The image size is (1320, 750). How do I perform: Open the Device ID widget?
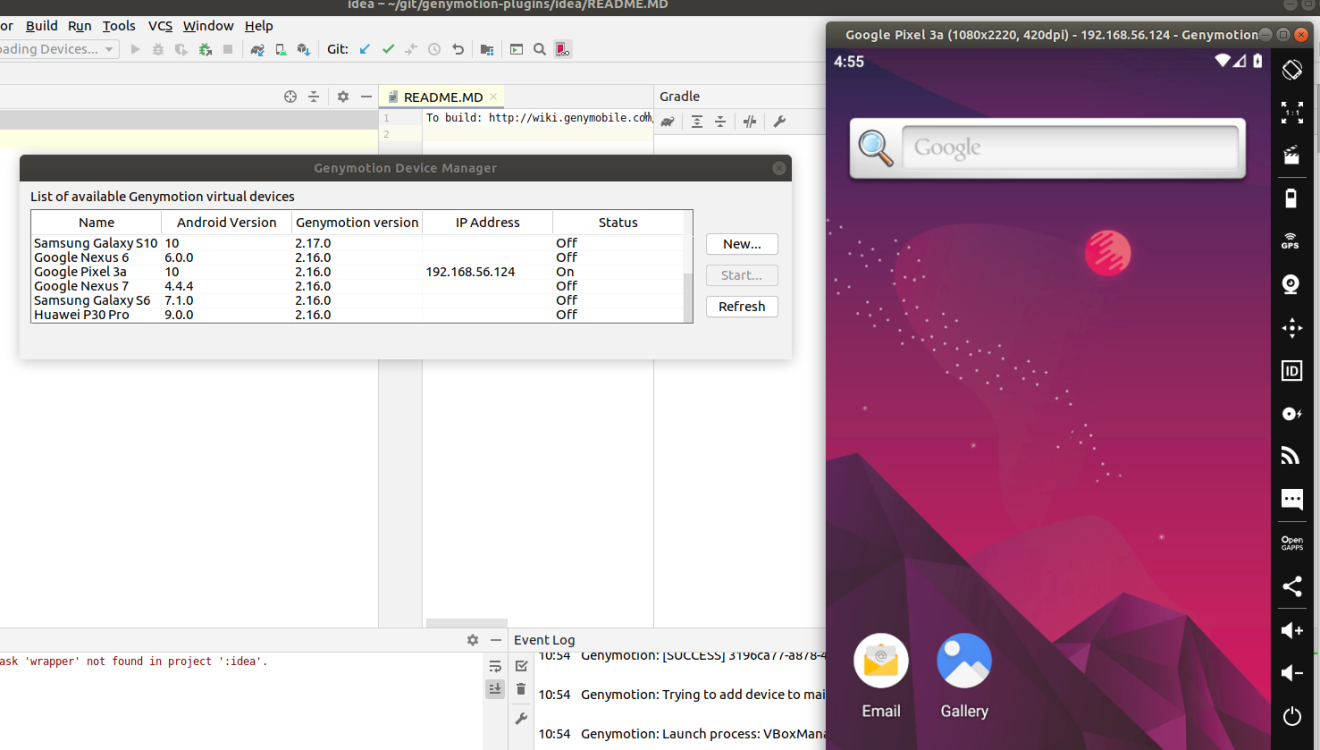pyautogui.click(x=1291, y=370)
